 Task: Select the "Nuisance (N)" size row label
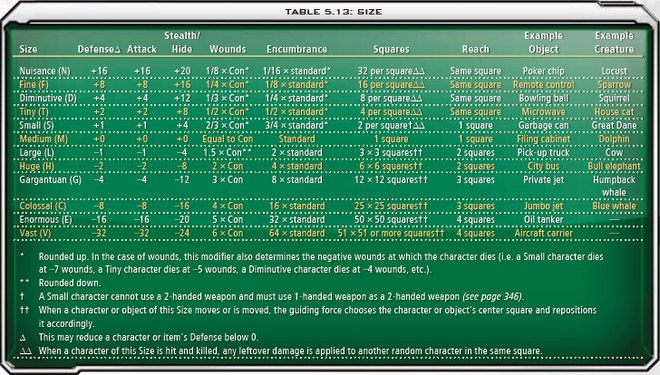tap(45, 71)
